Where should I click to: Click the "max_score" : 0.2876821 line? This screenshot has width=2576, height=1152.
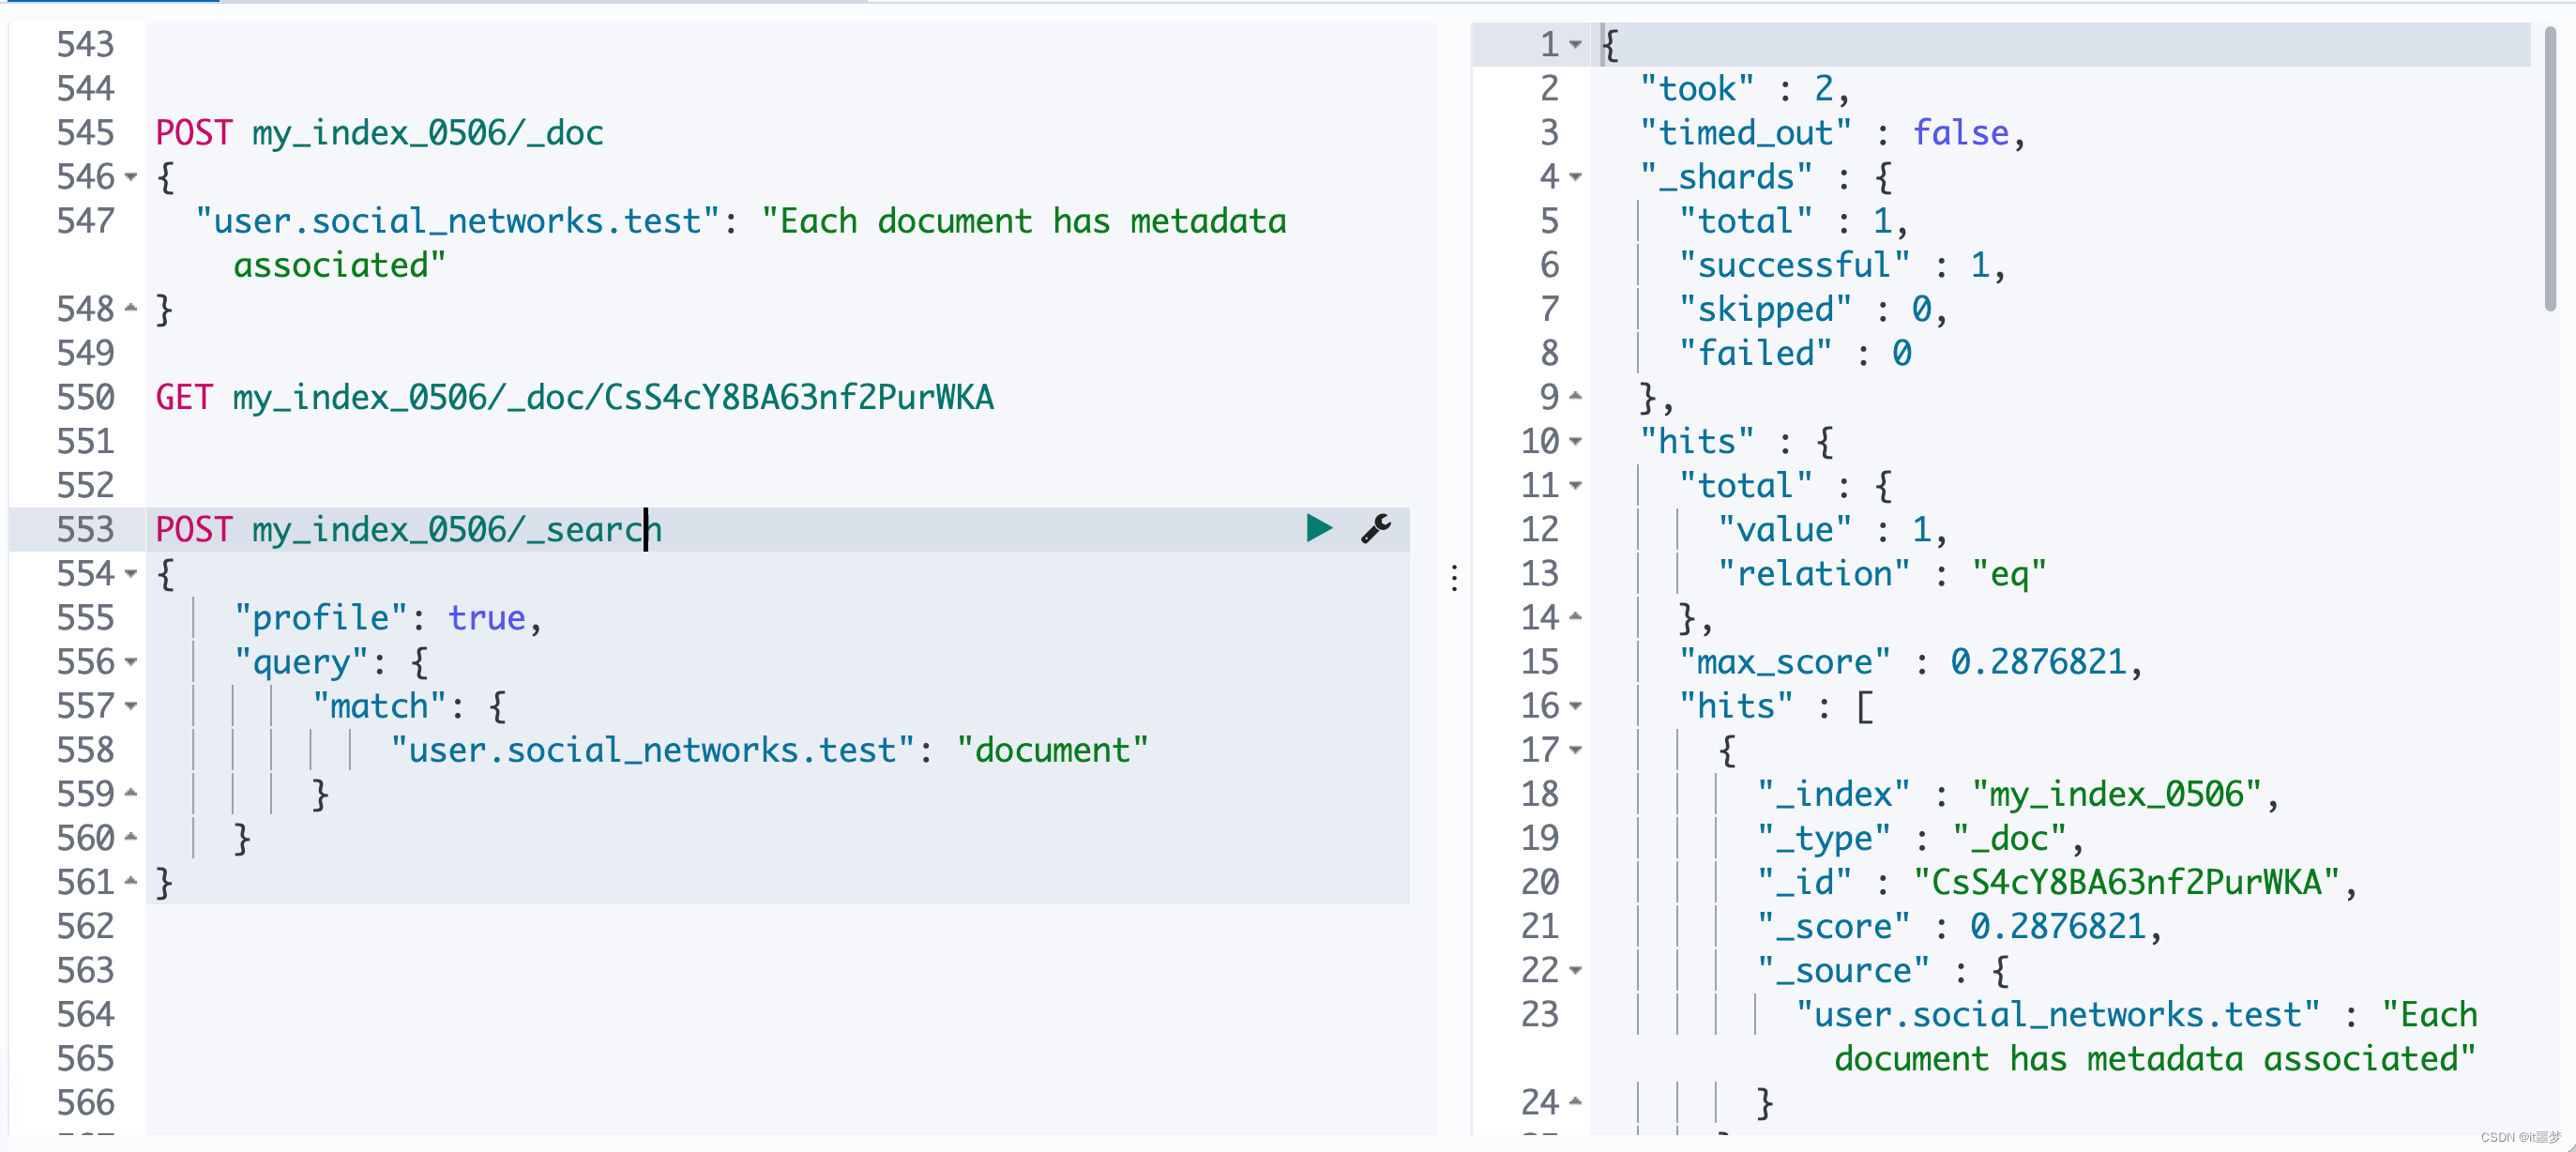pos(1910,662)
